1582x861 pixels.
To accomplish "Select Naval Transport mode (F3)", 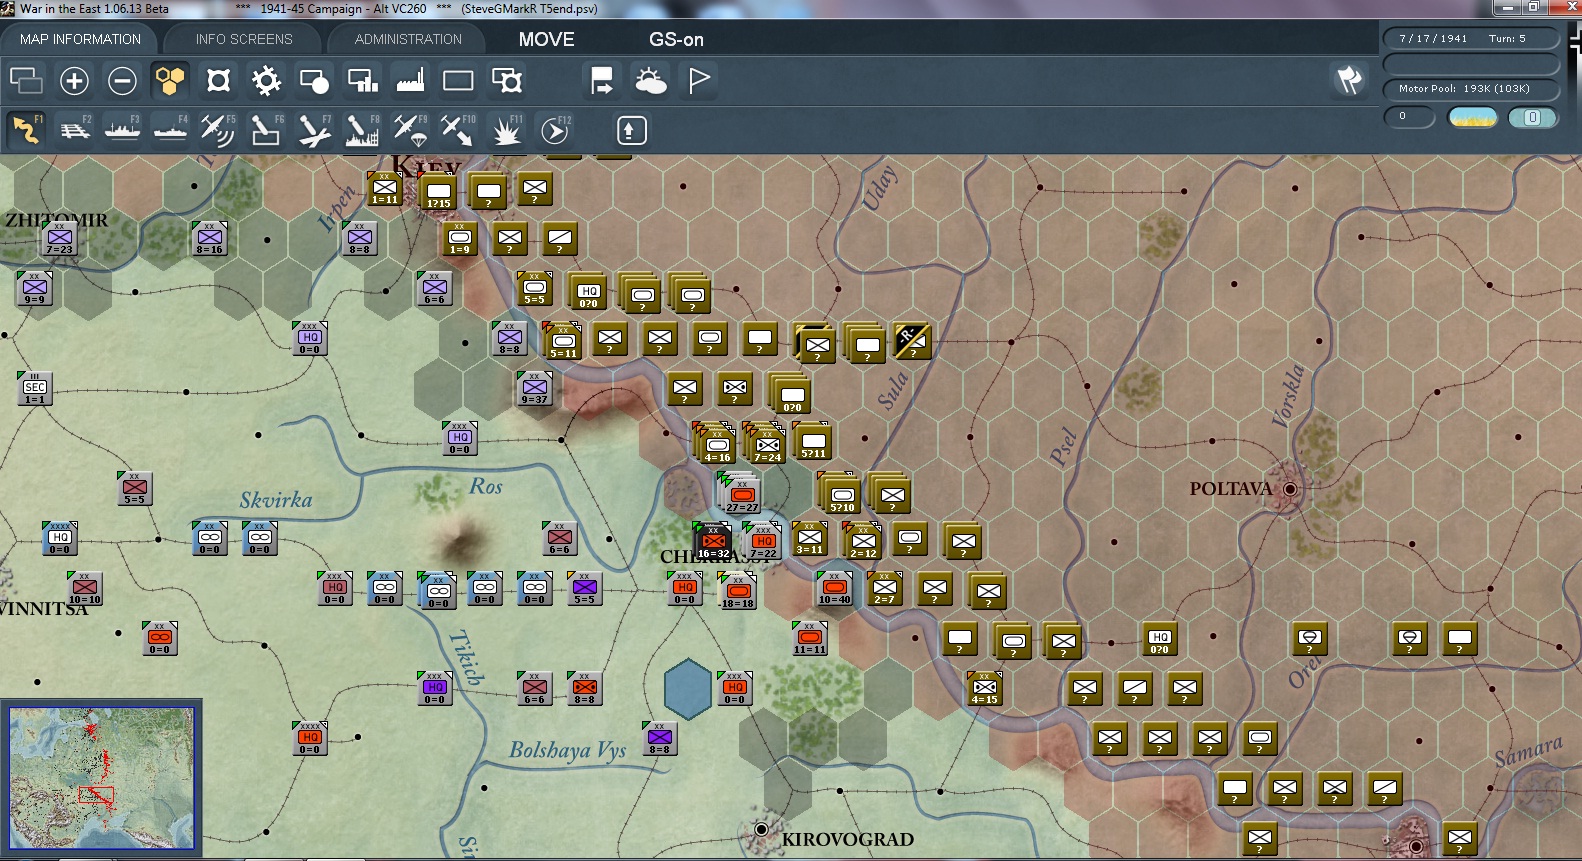I will coord(122,130).
